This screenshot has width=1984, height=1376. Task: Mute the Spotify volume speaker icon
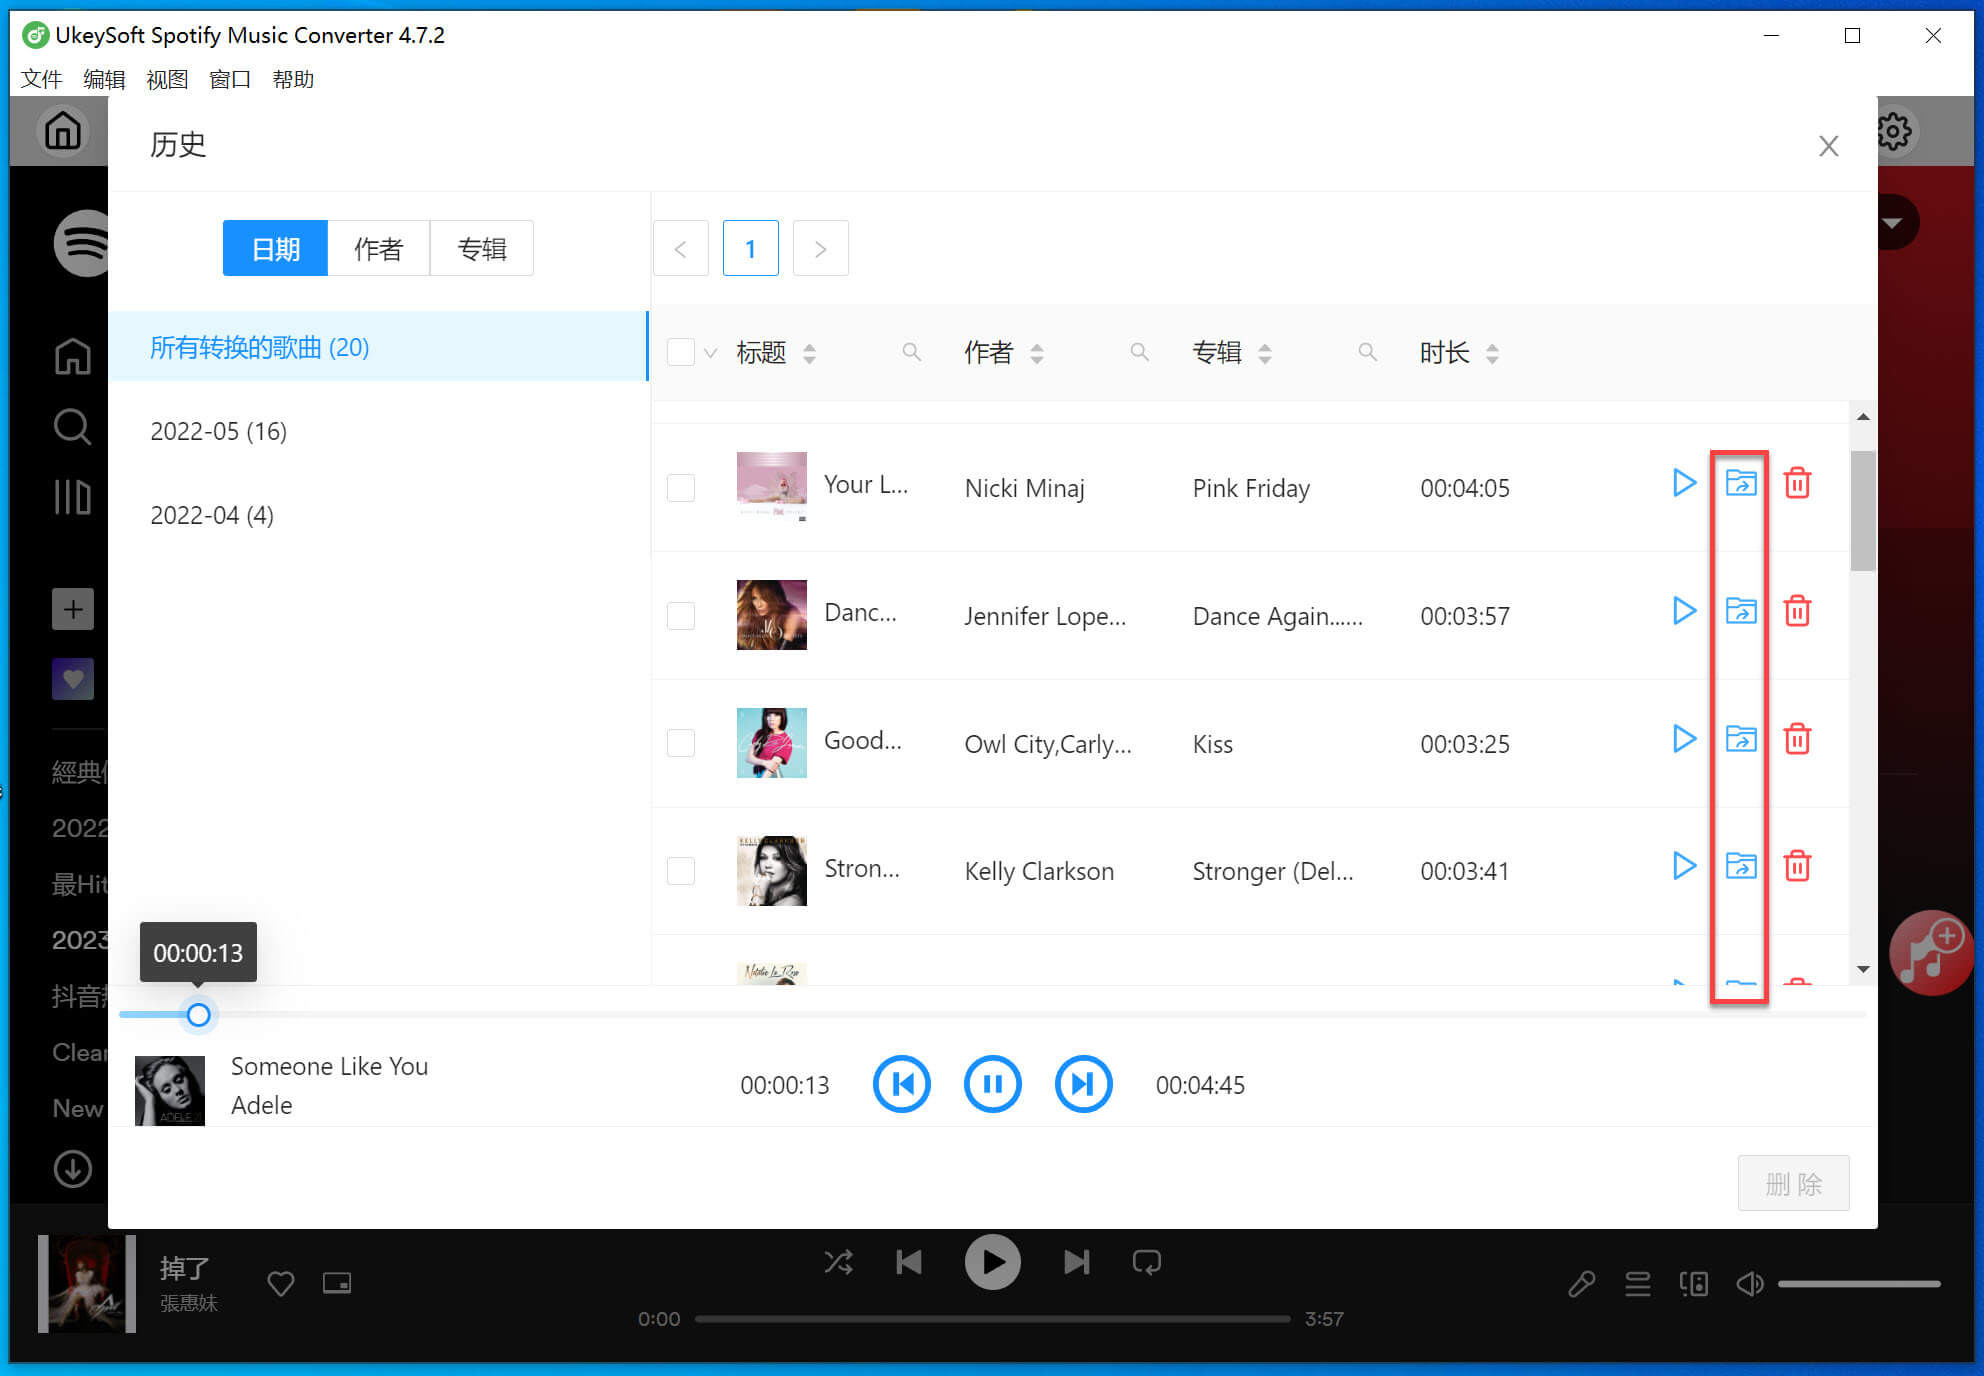click(x=1750, y=1284)
